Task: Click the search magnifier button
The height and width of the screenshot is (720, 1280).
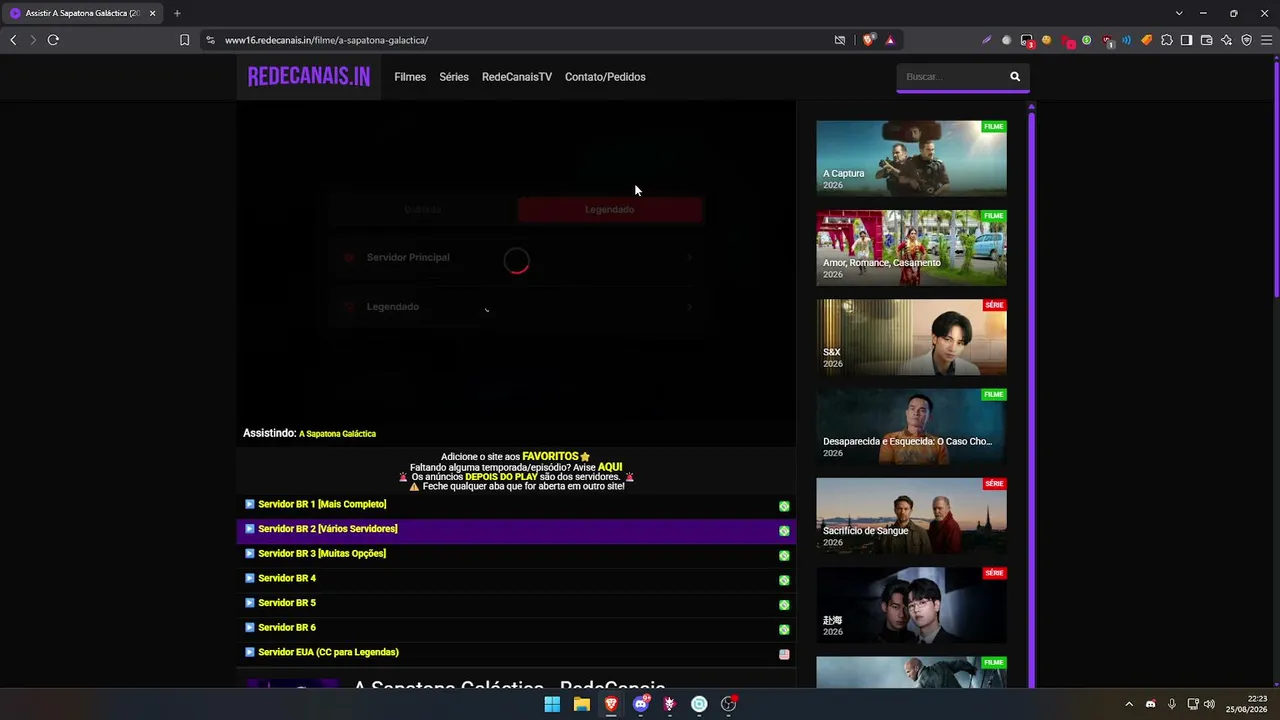Action: (1015, 77)
